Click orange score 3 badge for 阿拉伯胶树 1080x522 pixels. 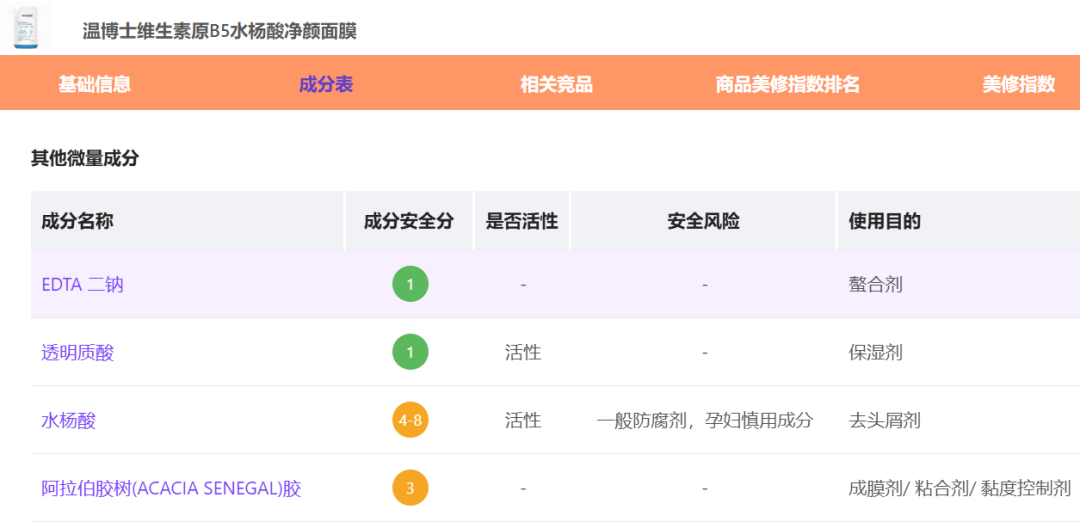[410, 489]
